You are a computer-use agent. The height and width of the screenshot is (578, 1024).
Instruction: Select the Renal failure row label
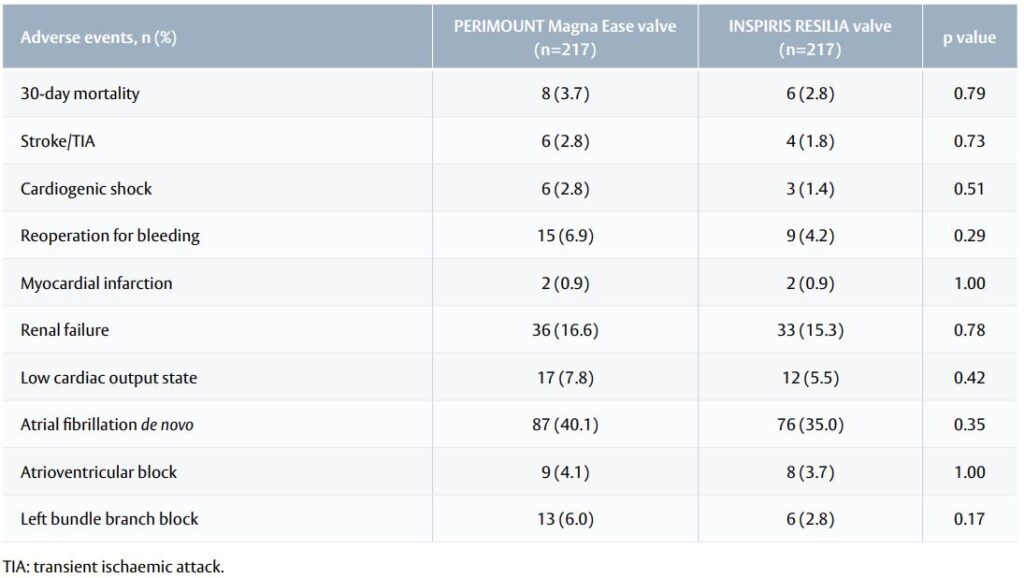point(65,330)
